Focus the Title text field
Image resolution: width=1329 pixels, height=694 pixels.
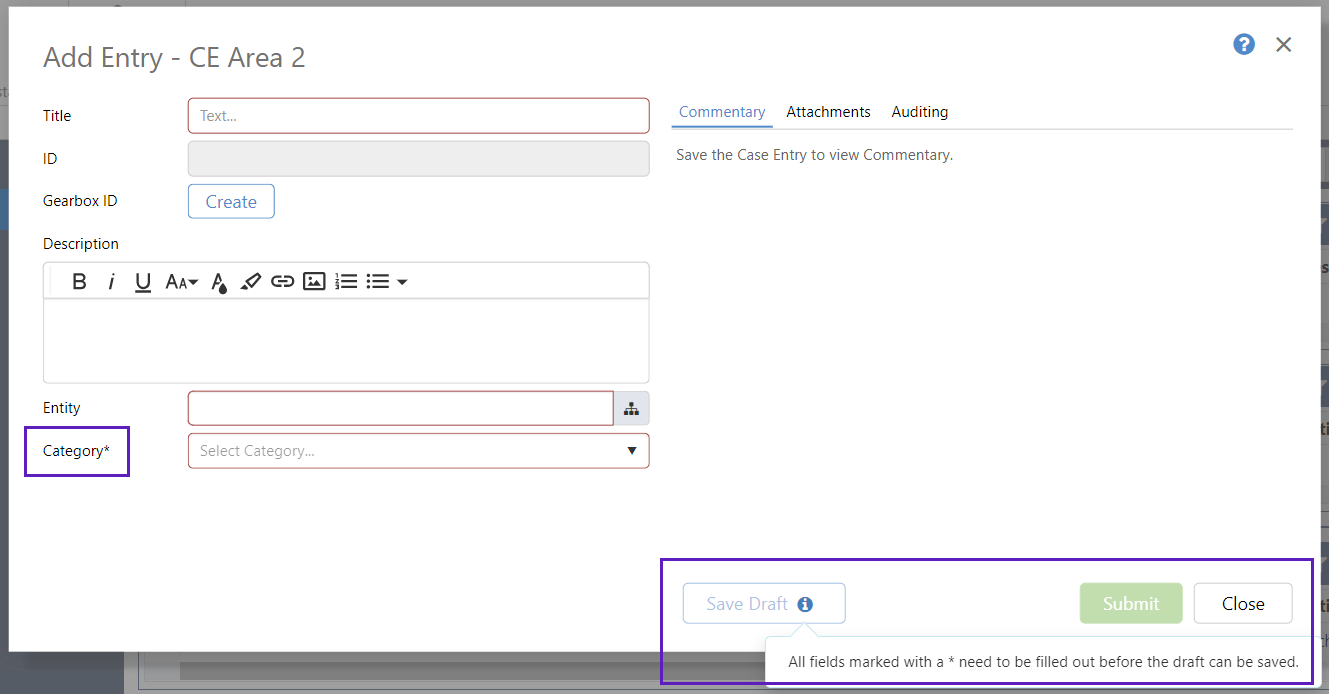point(418,116)
